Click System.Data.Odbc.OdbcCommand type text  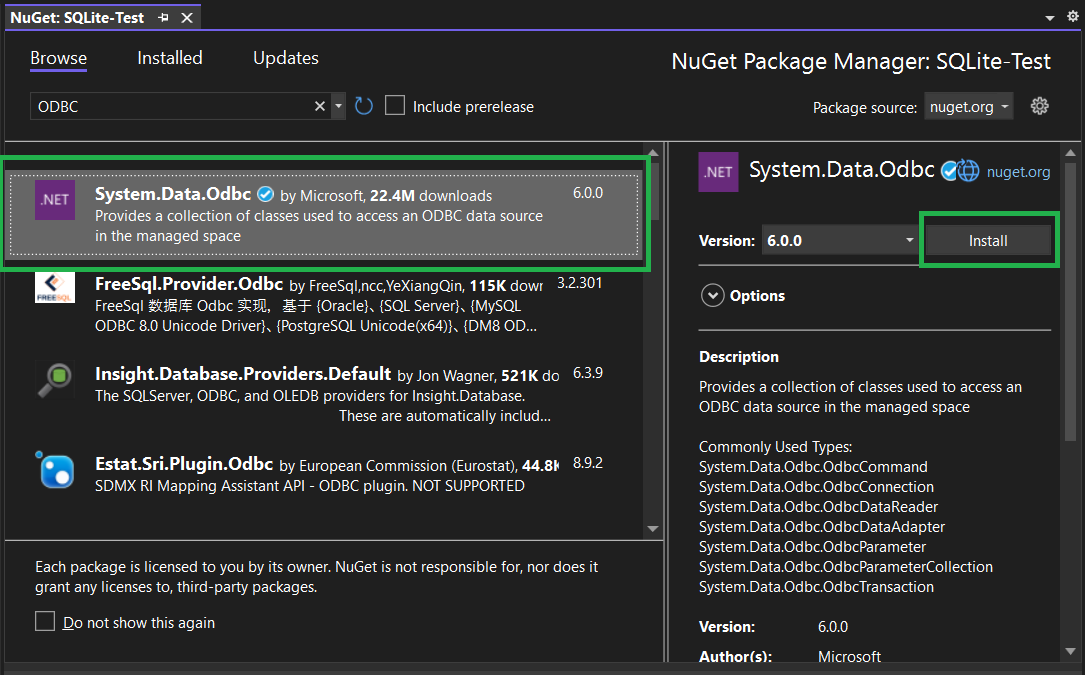(813, 467)
